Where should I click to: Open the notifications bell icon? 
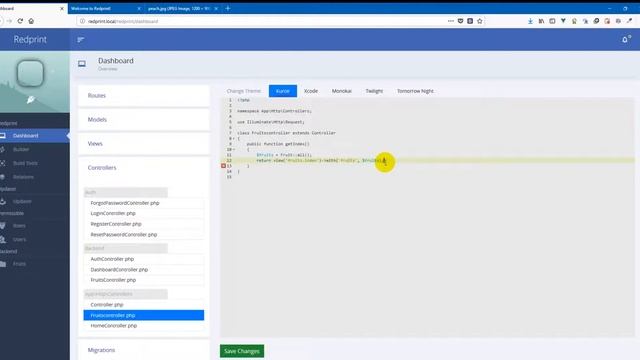click(x=625, y=39)
